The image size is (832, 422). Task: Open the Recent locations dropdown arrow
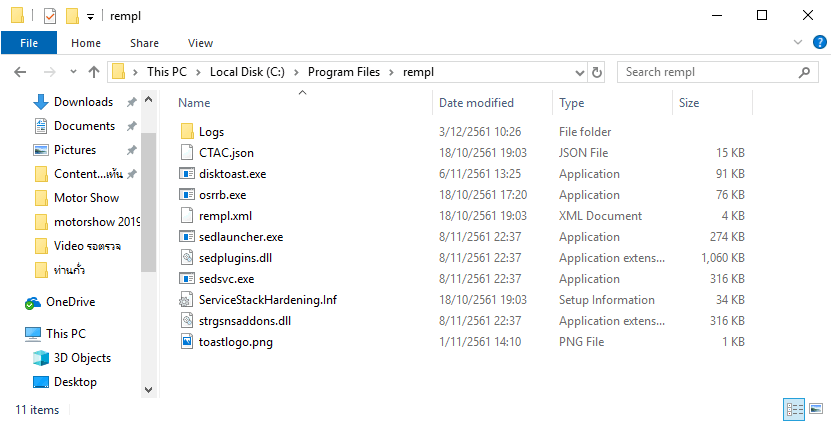[72, 72]
